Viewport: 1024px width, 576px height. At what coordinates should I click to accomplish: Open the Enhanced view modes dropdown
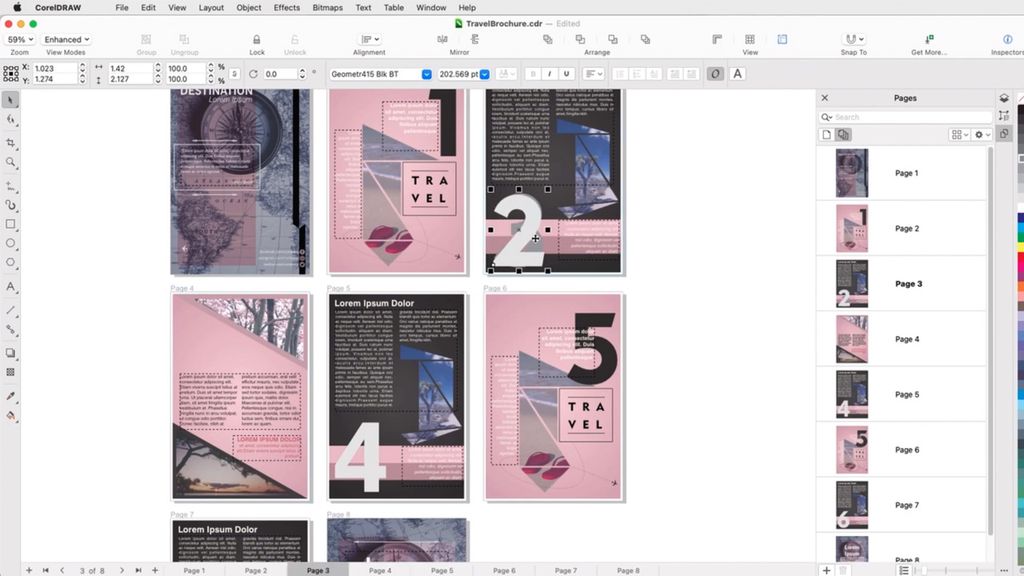tap(67, 39)
